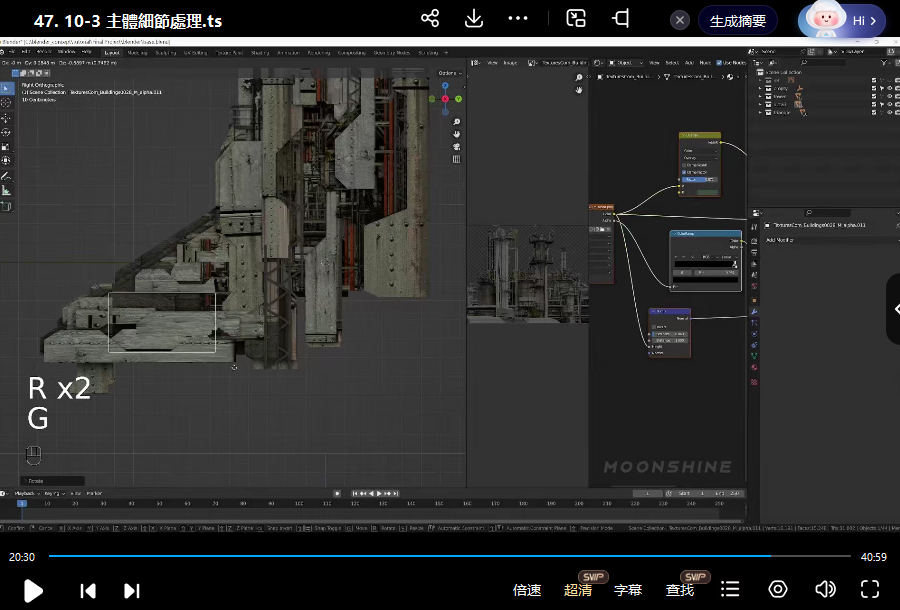Toggle the 字幕 subtitles option
This screenshot has height=610, width=900.
(628, 590)
